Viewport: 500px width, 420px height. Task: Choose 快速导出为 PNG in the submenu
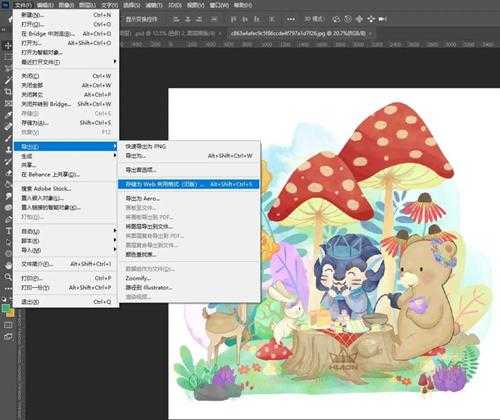189,146
